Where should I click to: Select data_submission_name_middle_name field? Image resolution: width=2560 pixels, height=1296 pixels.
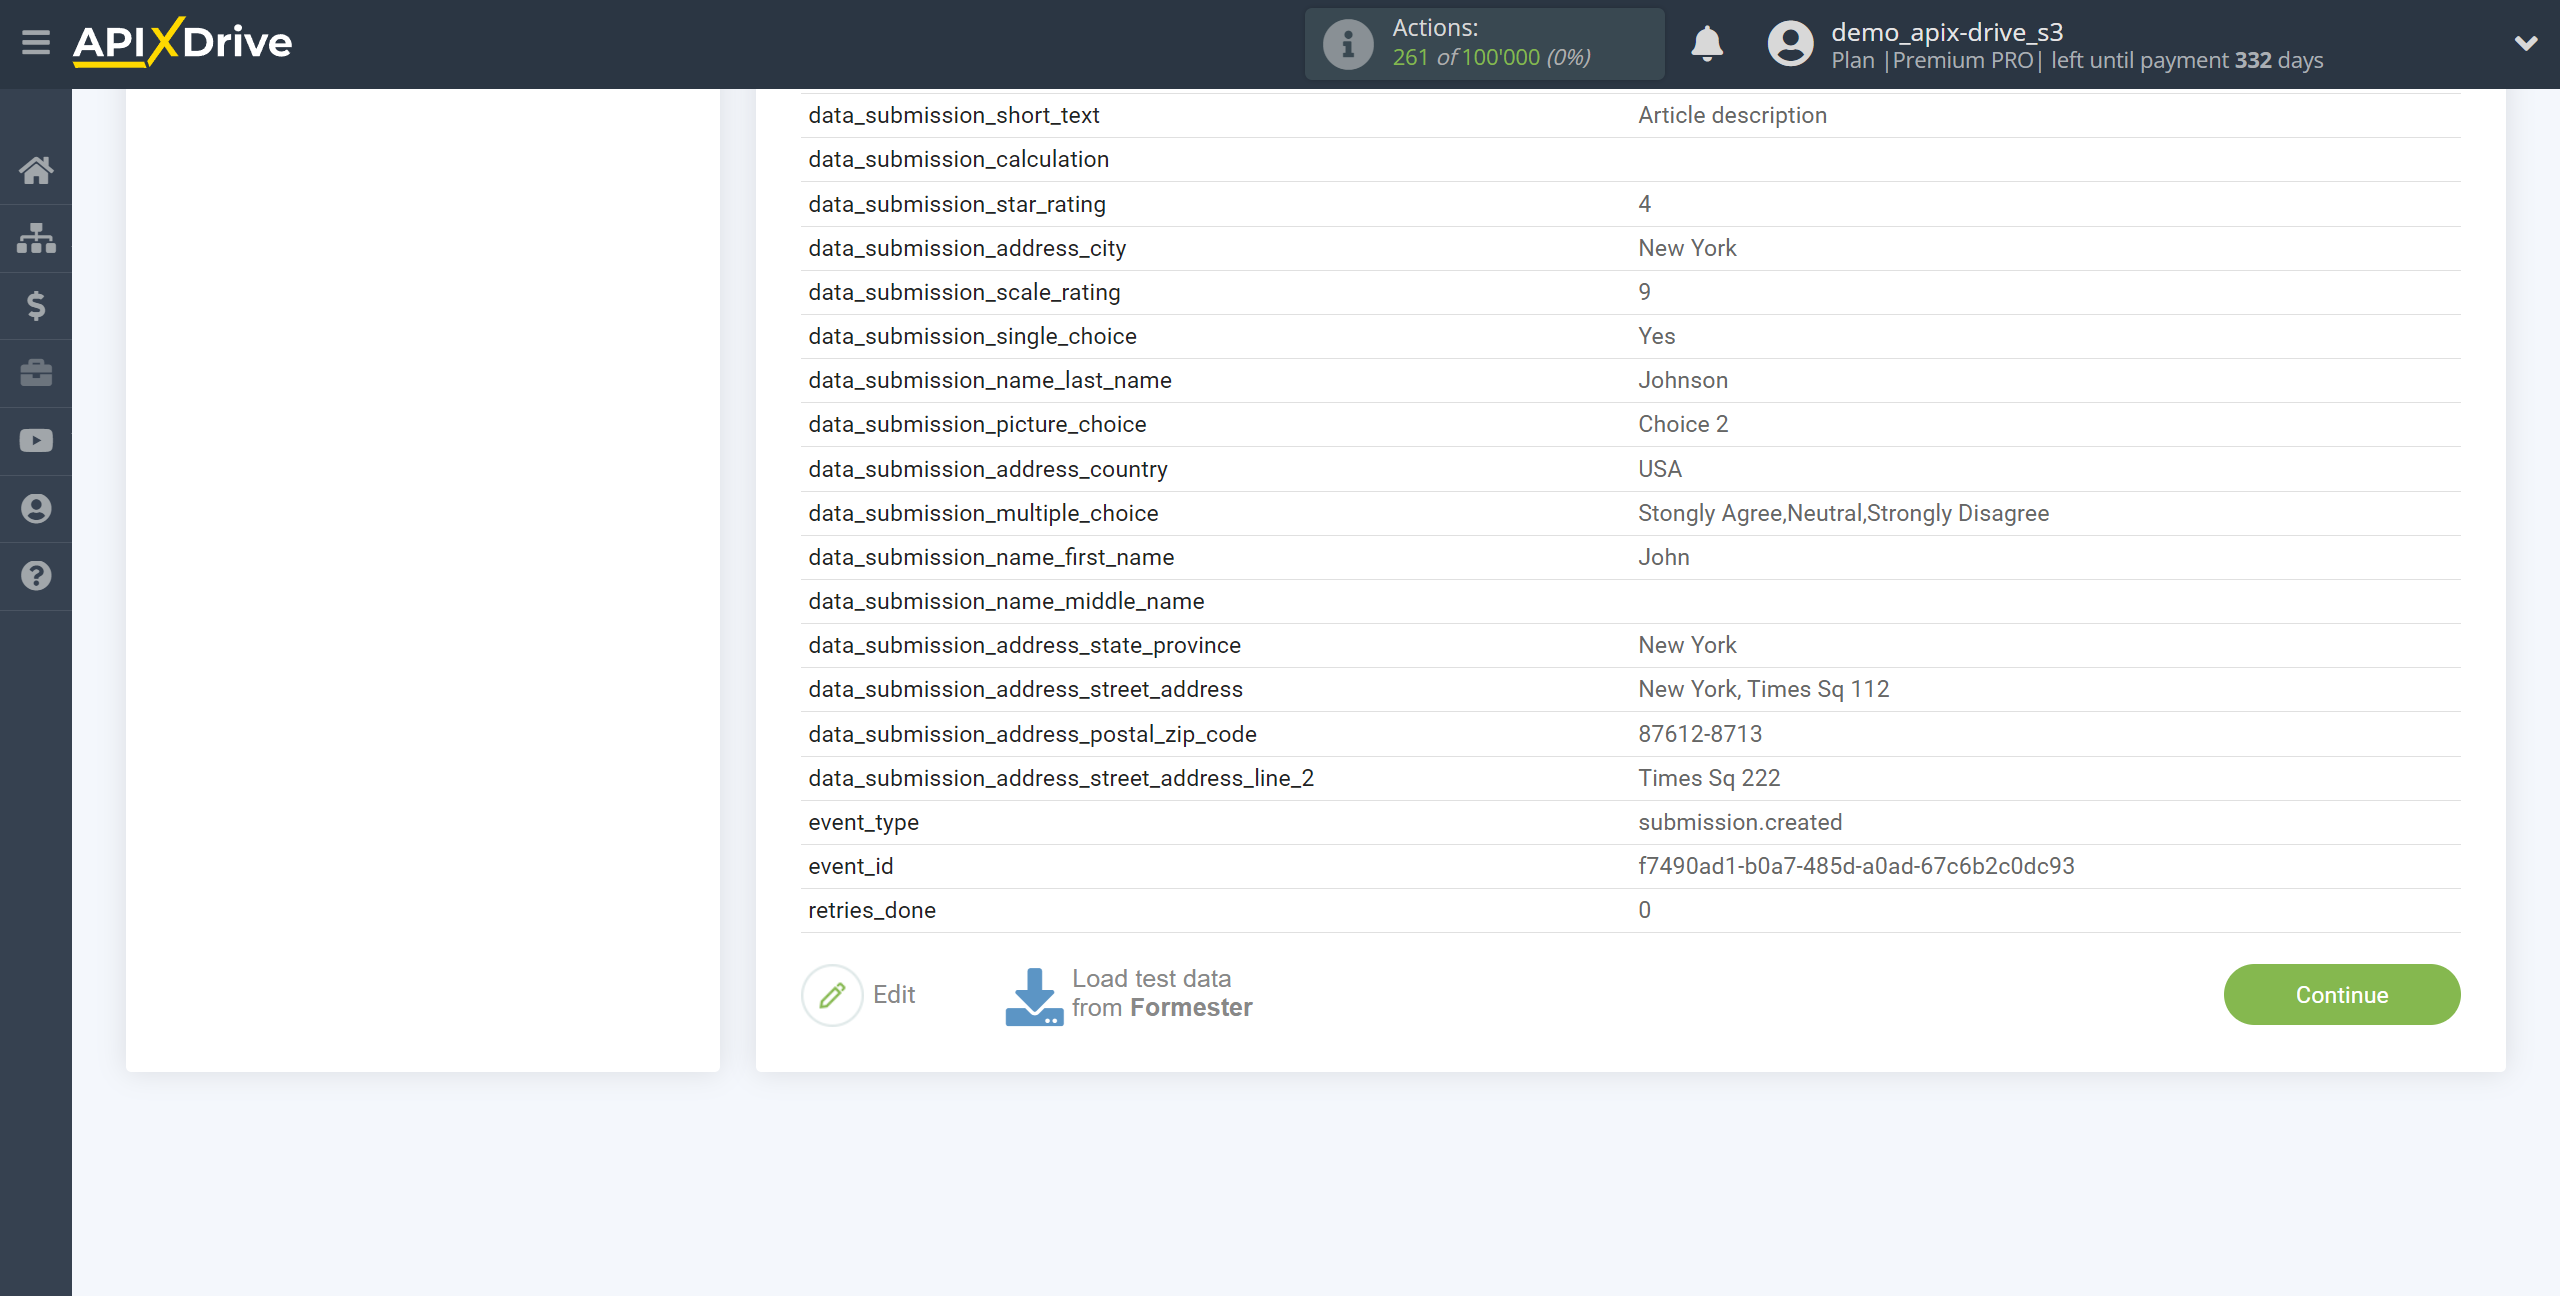point(1006,601)
